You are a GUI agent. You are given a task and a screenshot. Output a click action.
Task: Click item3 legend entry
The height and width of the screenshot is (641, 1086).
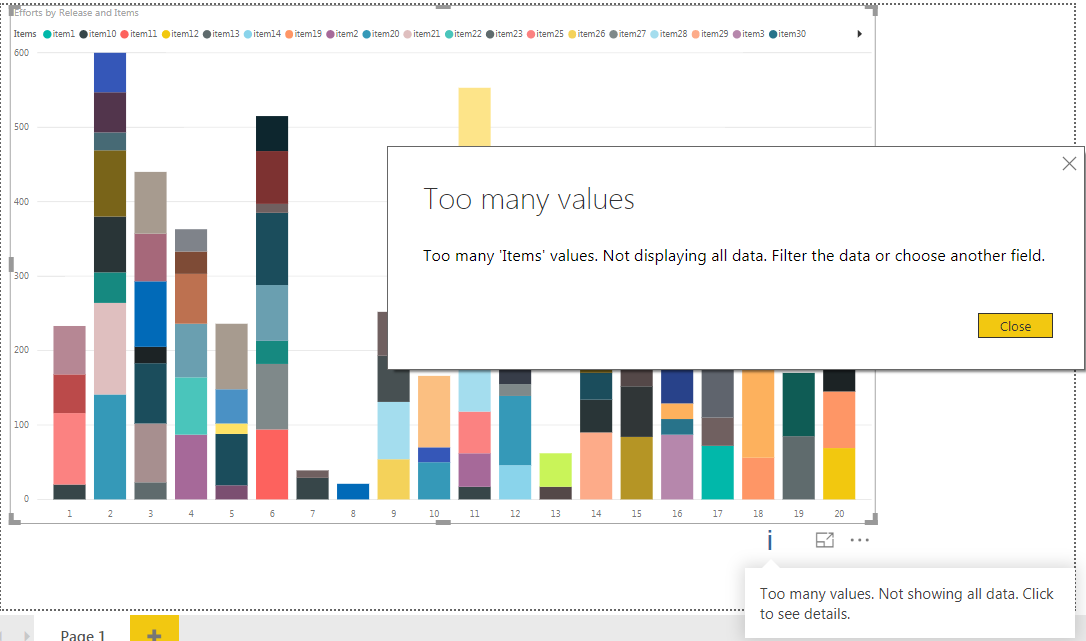click(749, 34)
